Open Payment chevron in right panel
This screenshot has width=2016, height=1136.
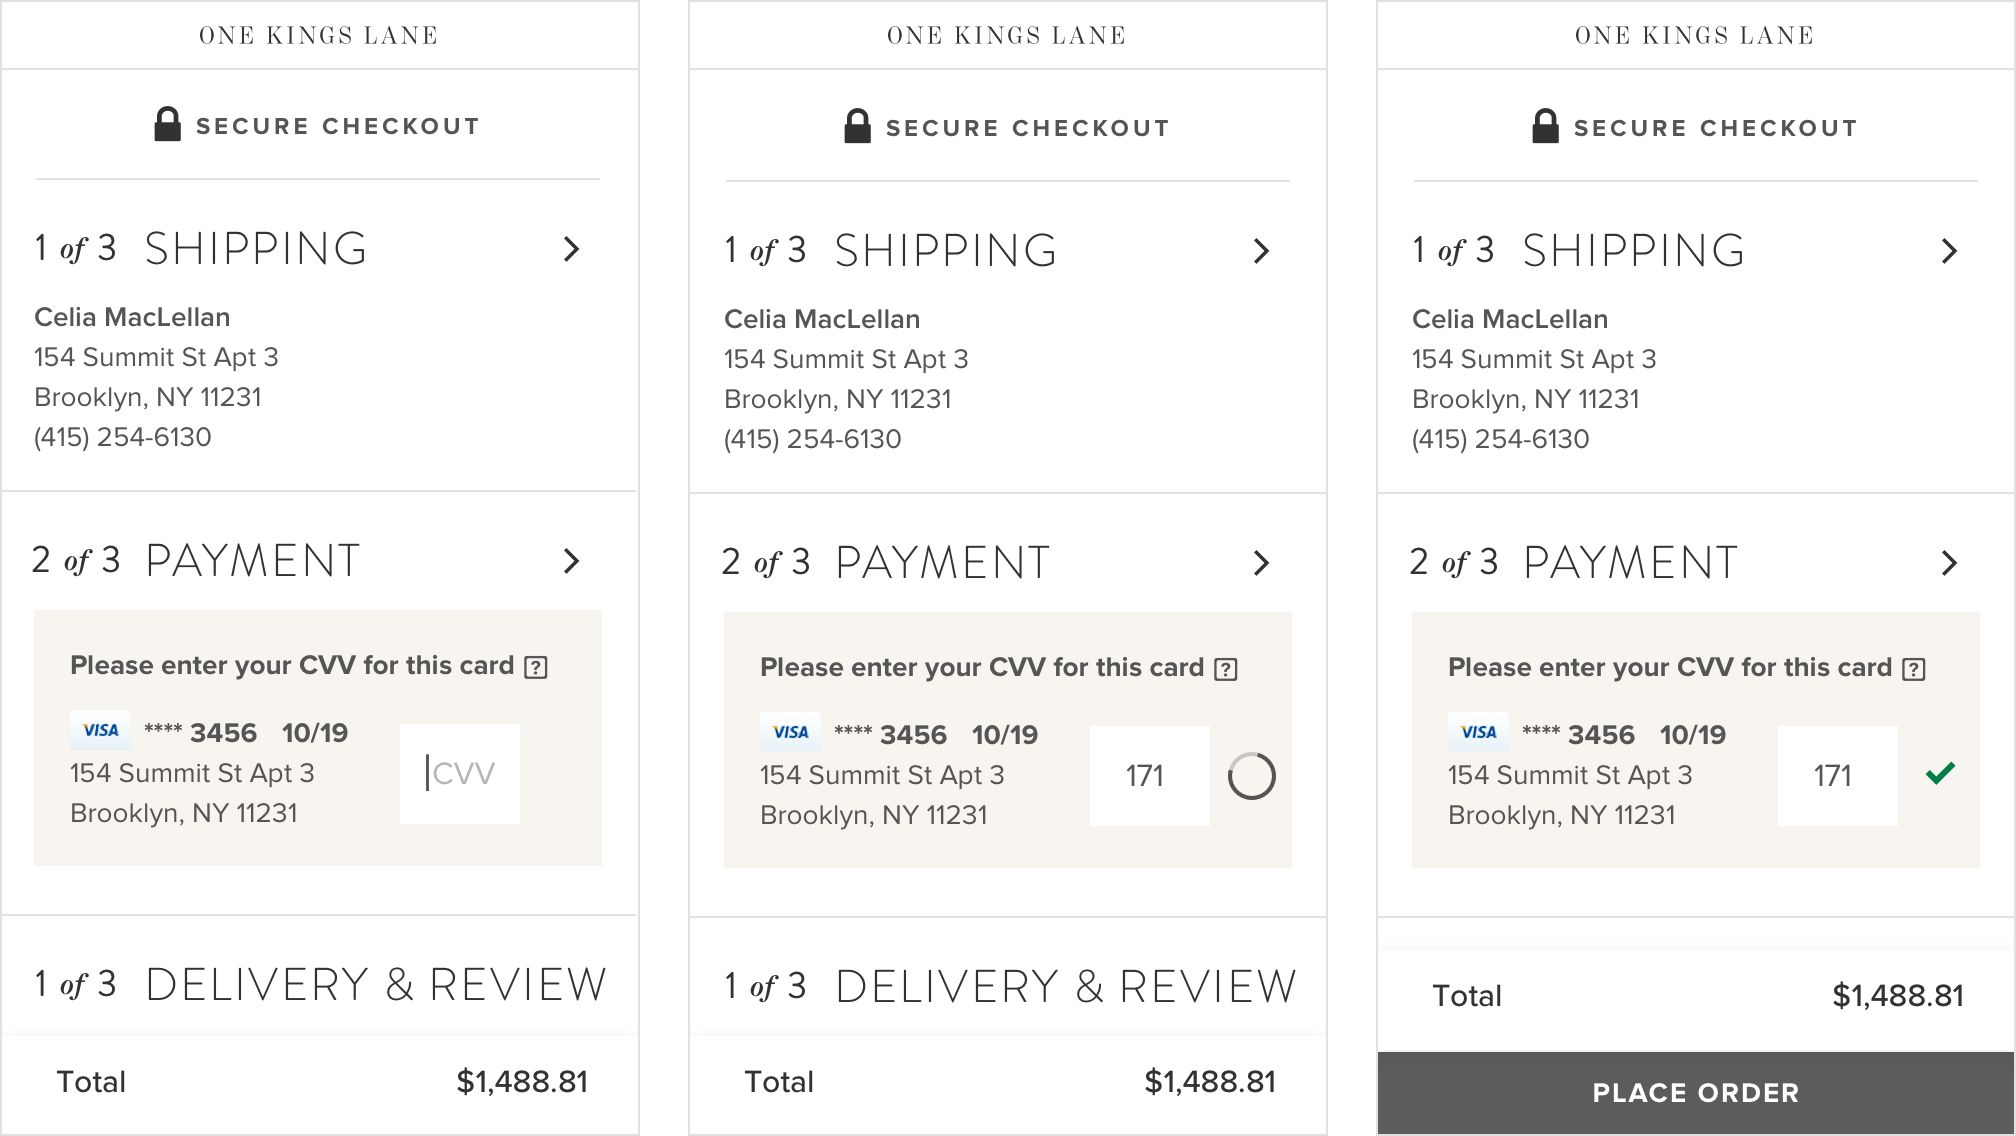(1949, 563)
